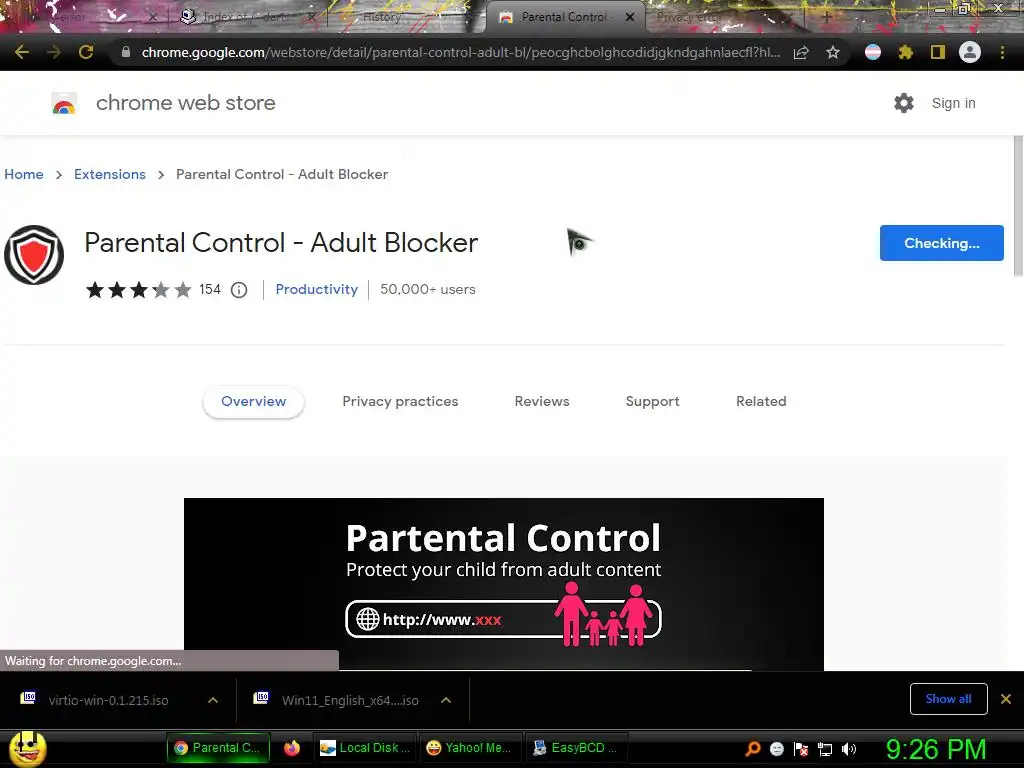Screen dimensions: 1024x768
Task: Click Sign in
Action: (953, 103)
